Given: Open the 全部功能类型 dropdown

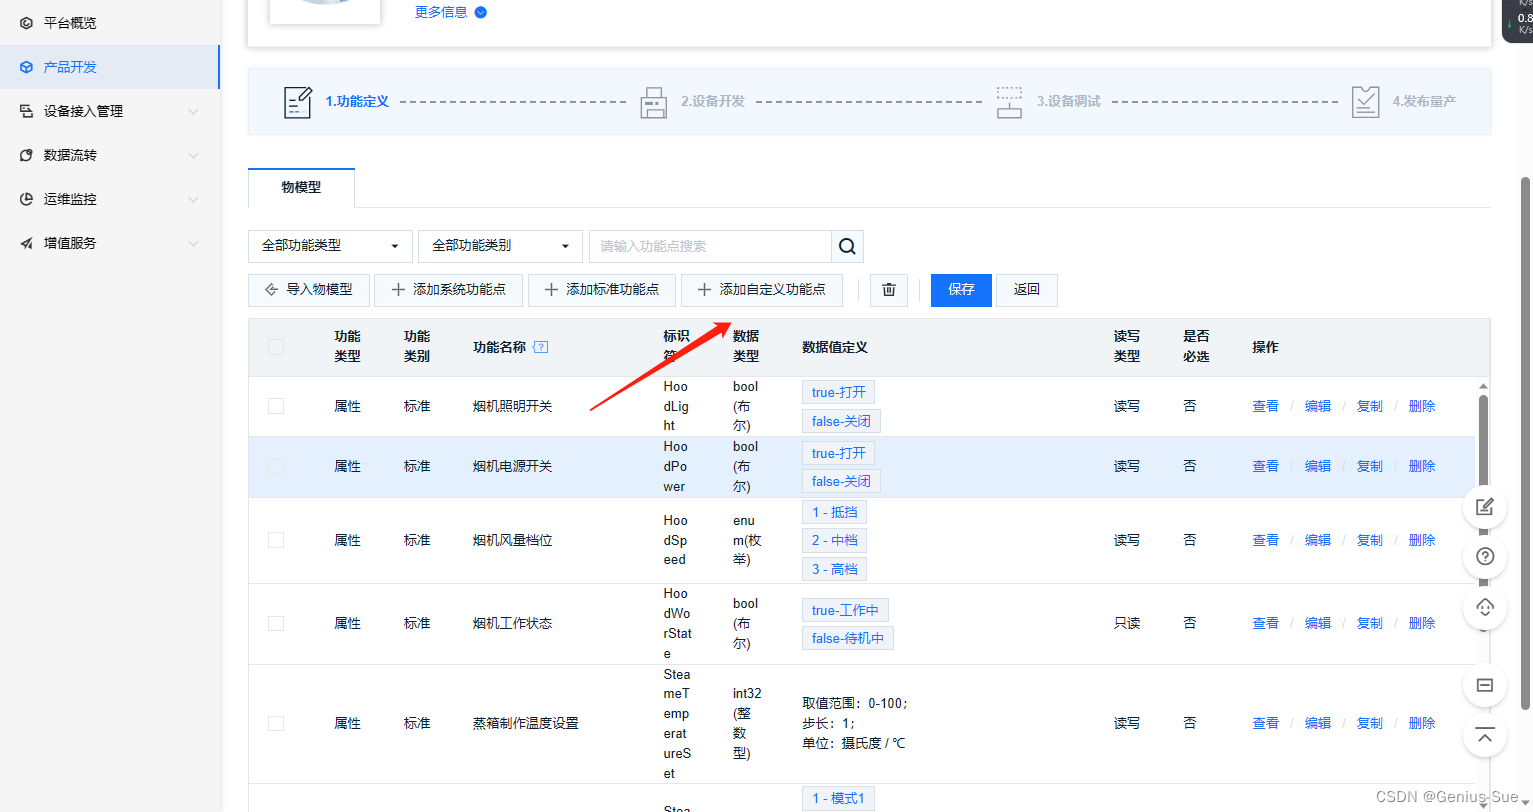Looking at the screenshot, I should coord(330,246).
